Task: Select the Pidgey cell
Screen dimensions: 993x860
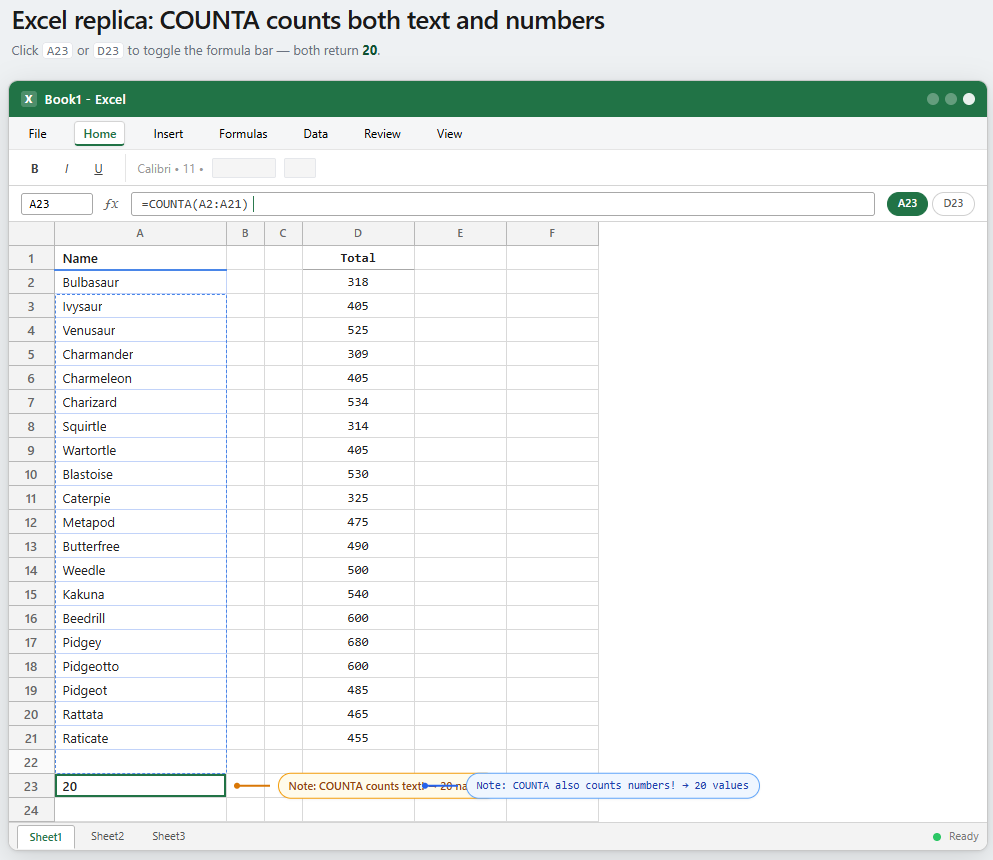Action: tap(140, 643)
